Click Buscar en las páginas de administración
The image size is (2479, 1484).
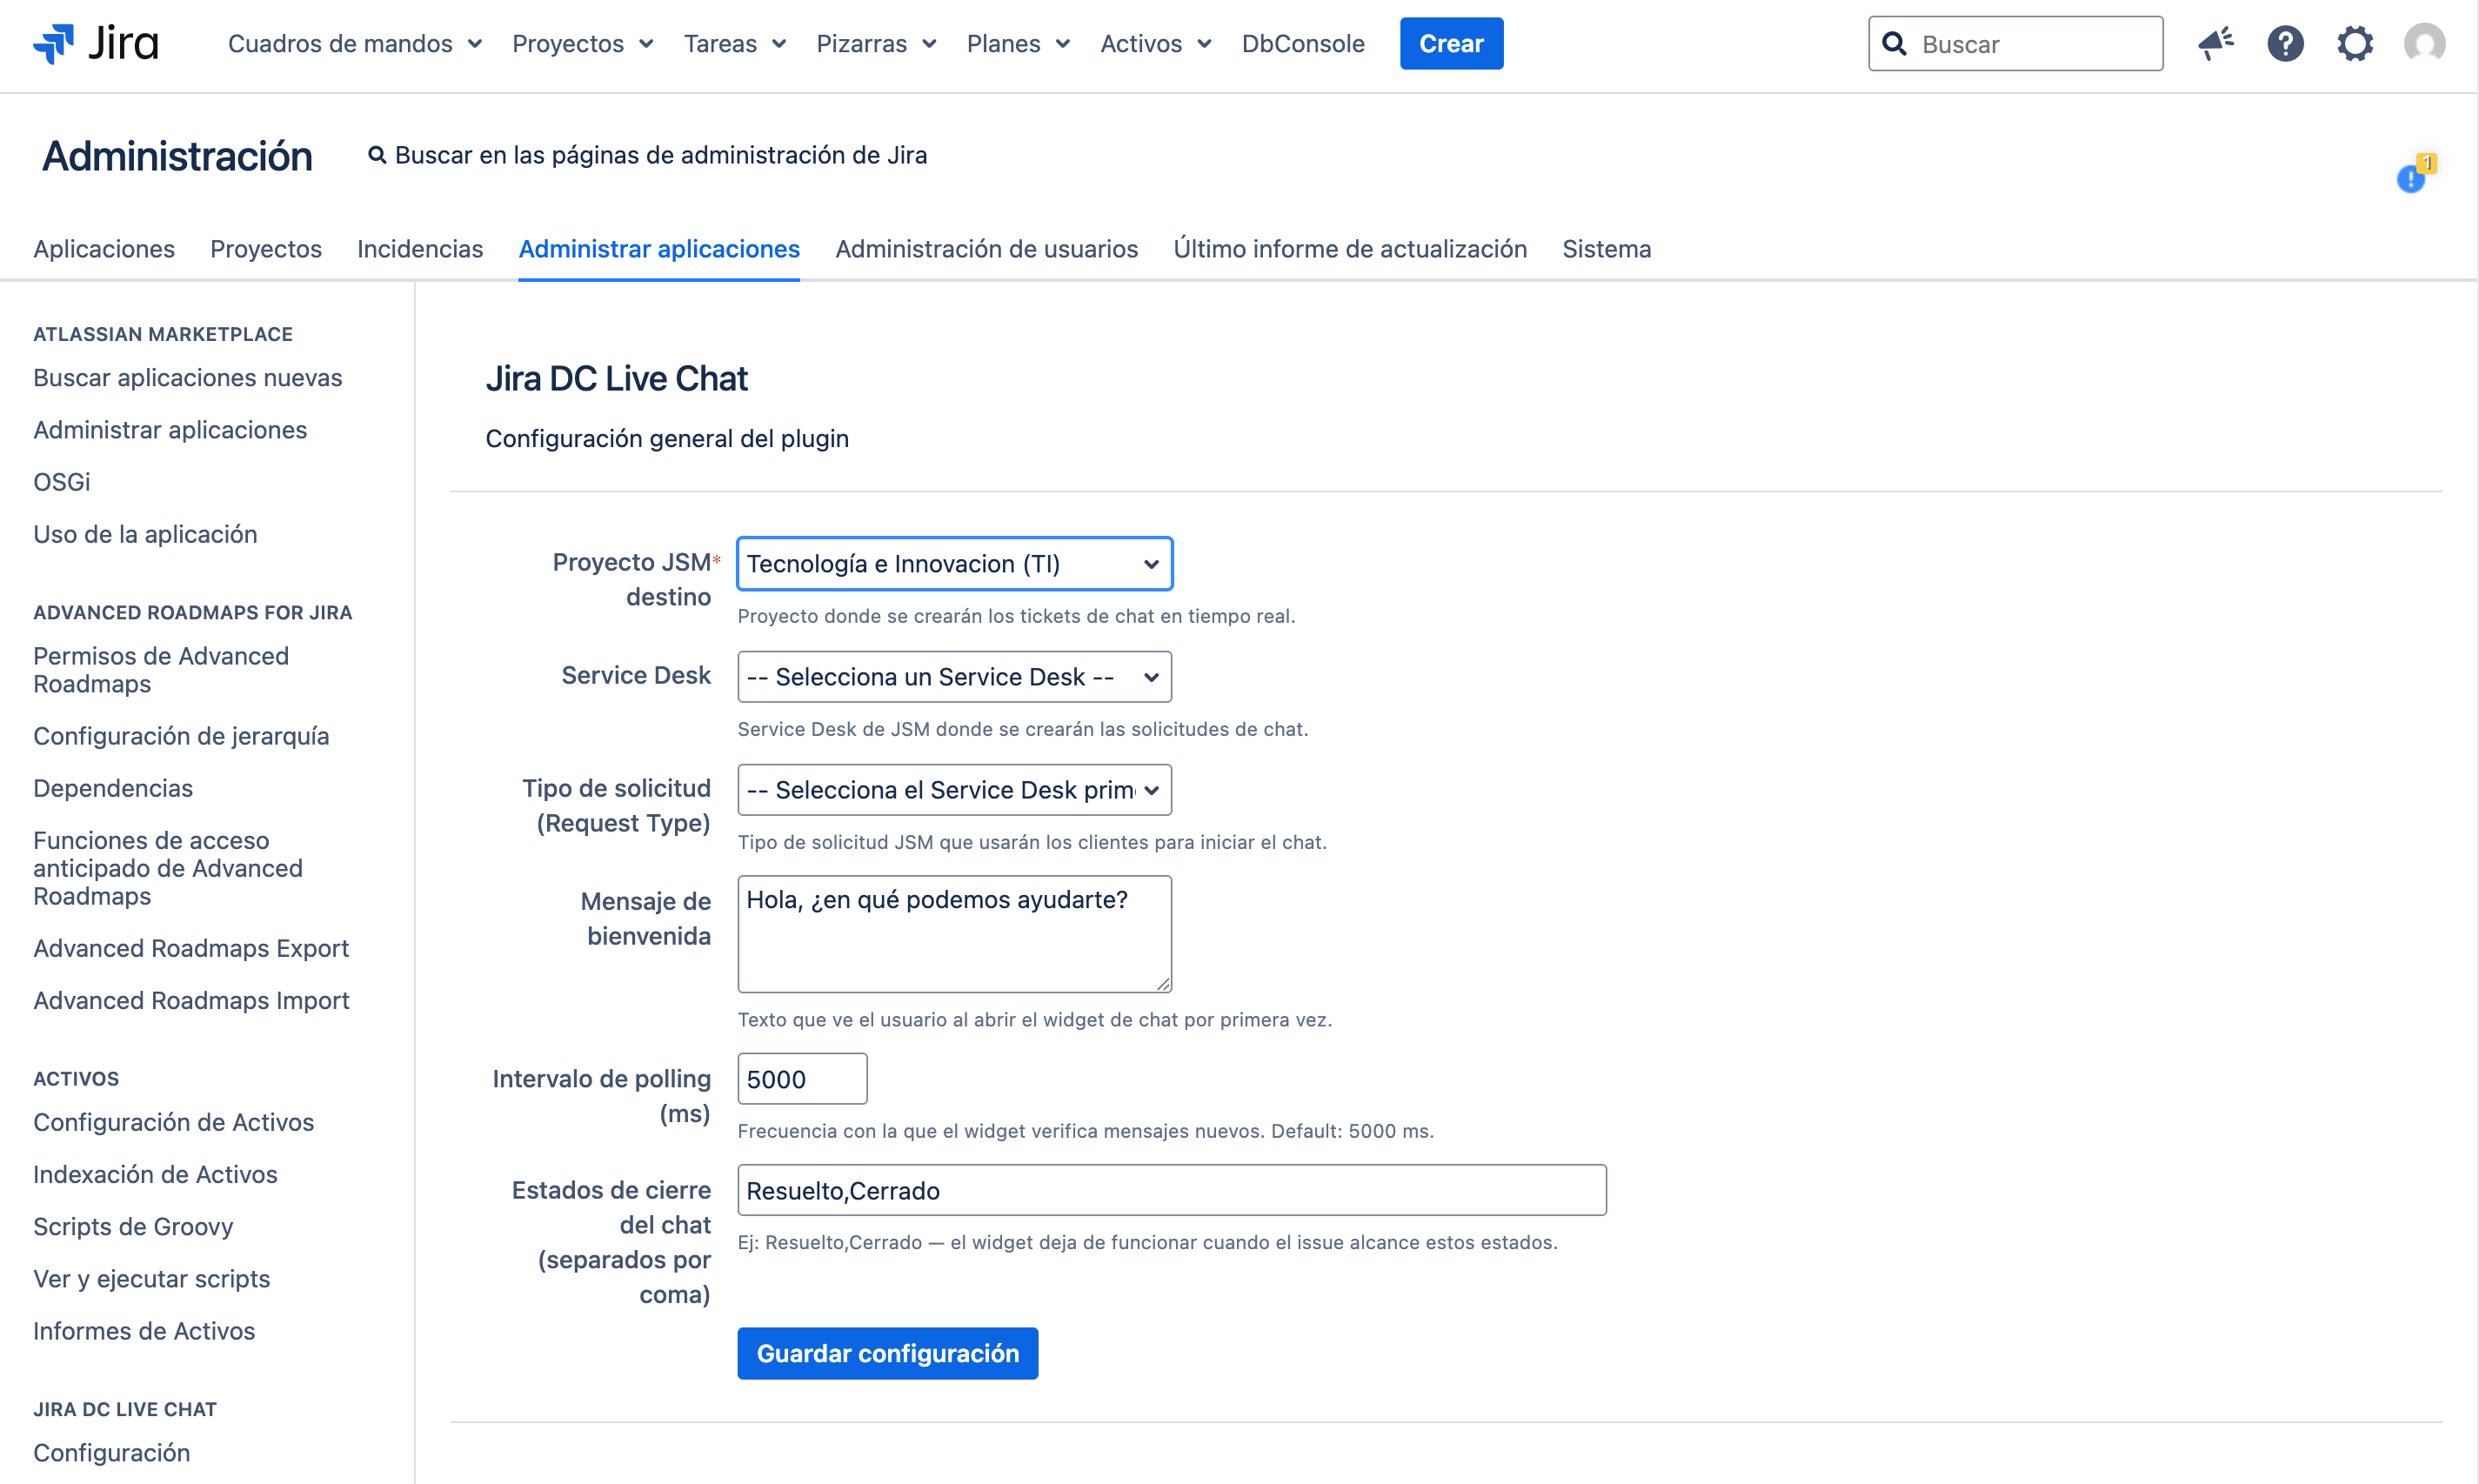660,155
